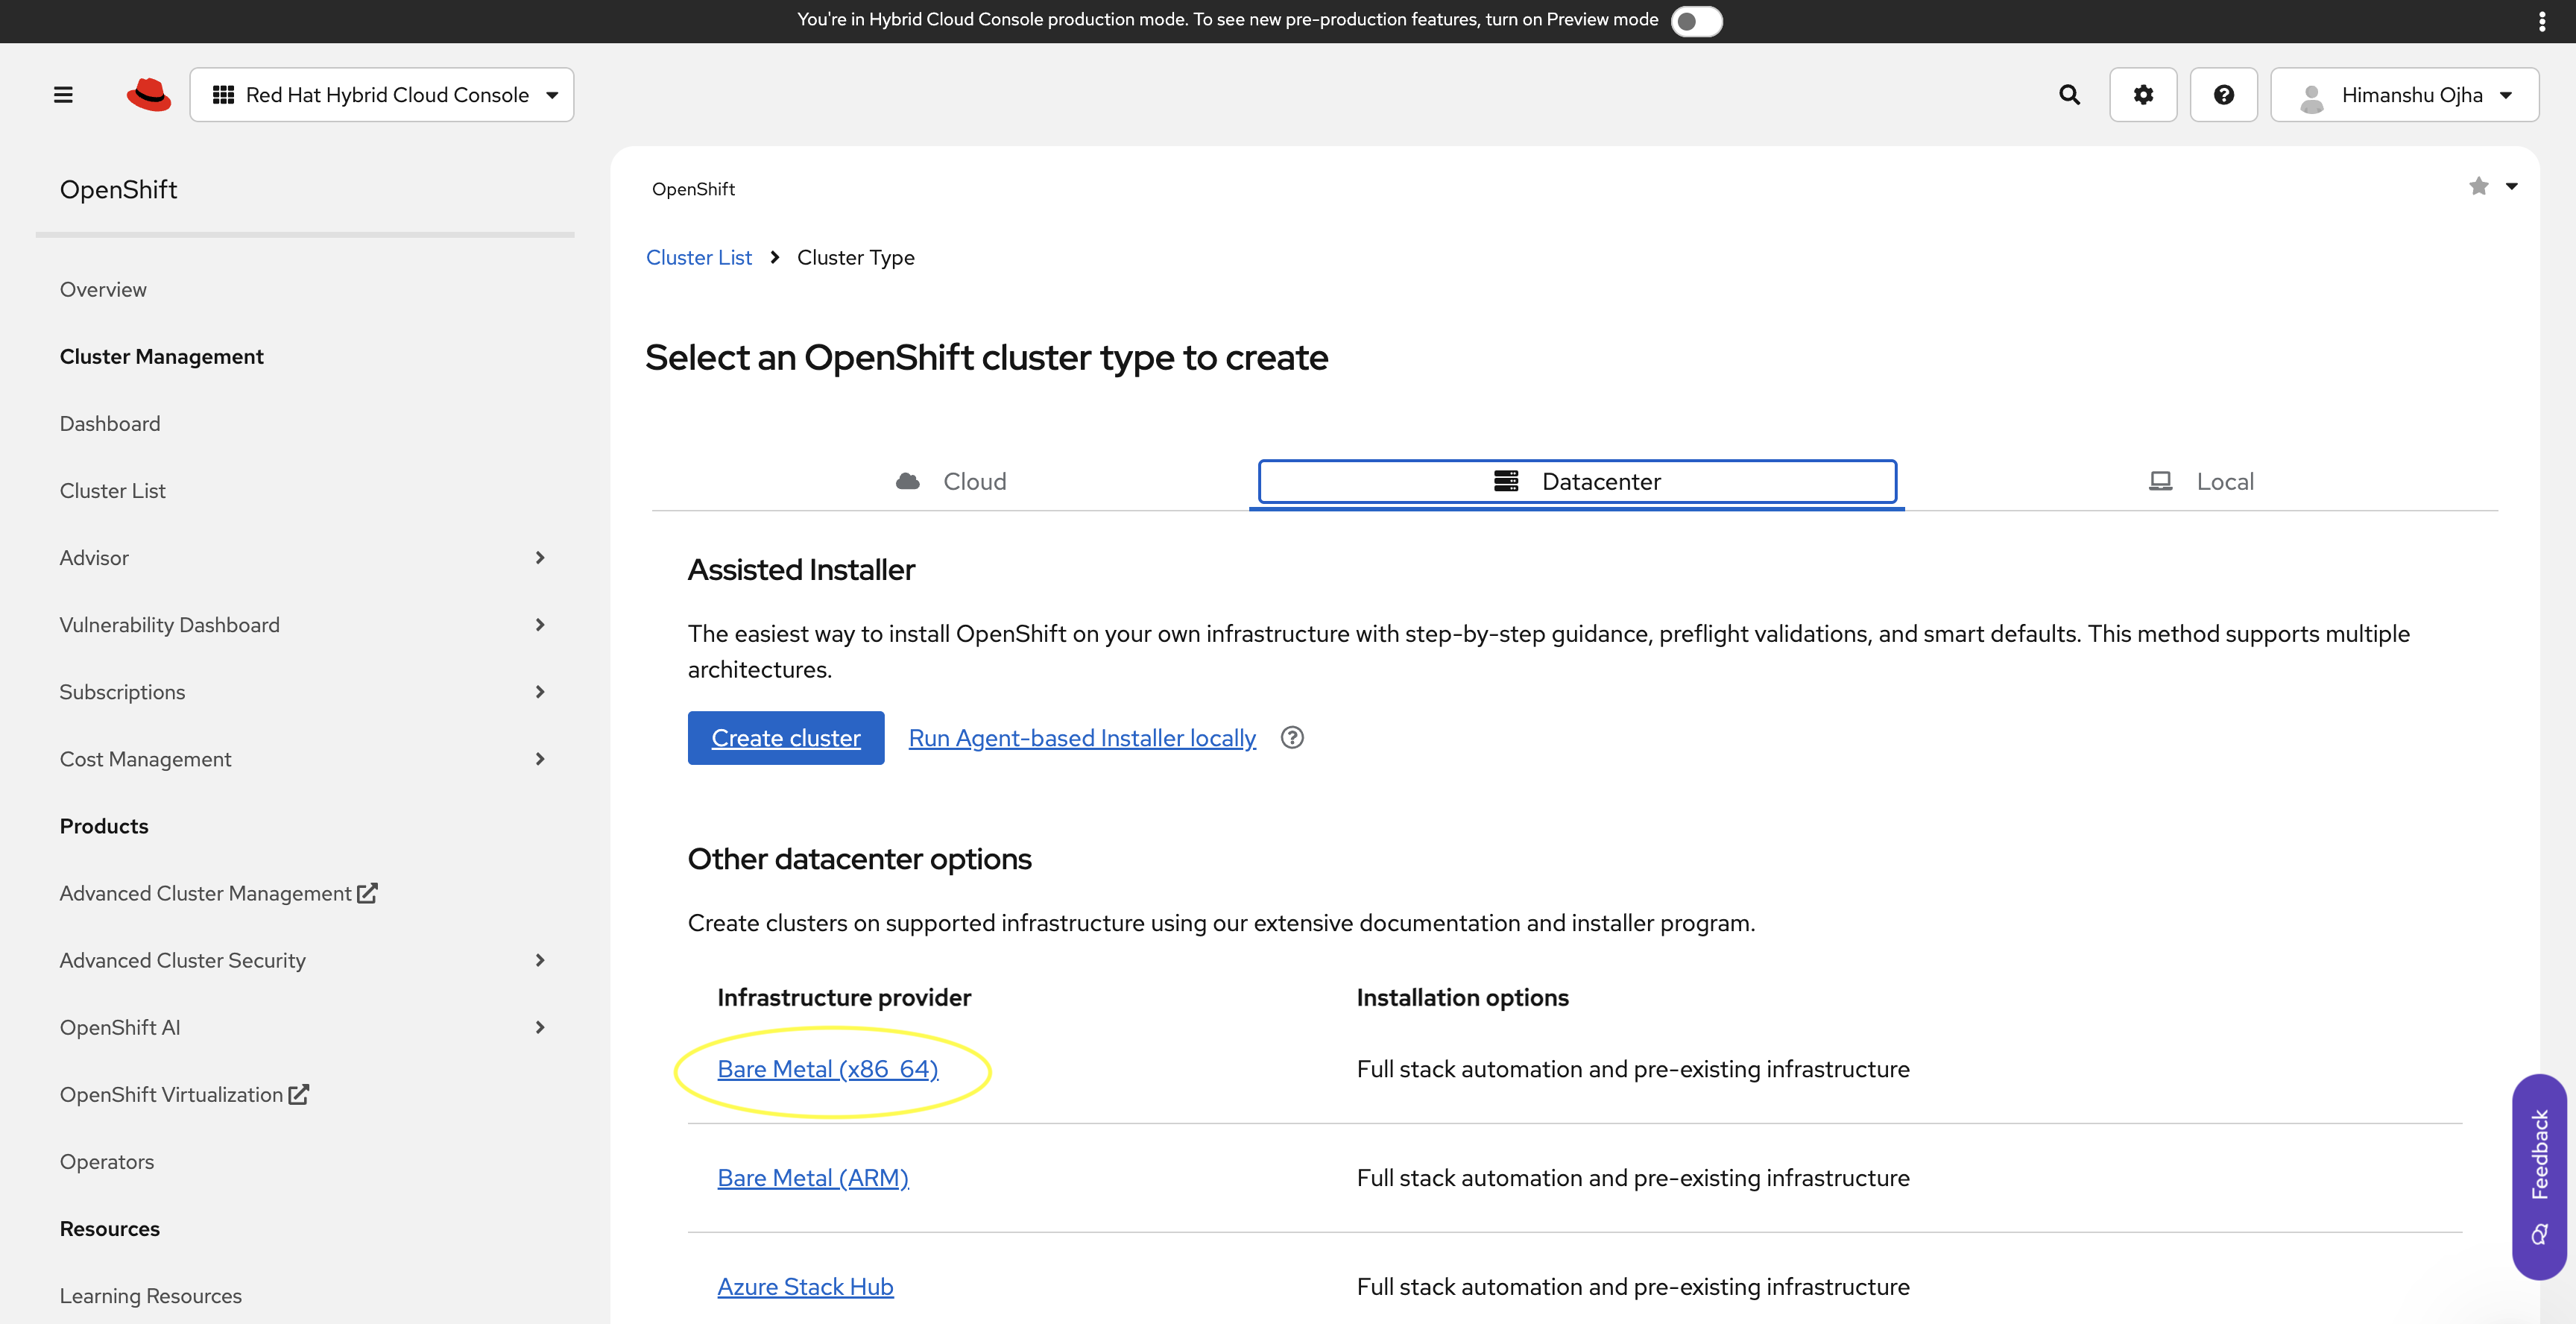Screen dimensions: 2576x1324
Task: Open the application launcher grid icon
Action: [224, 94]
